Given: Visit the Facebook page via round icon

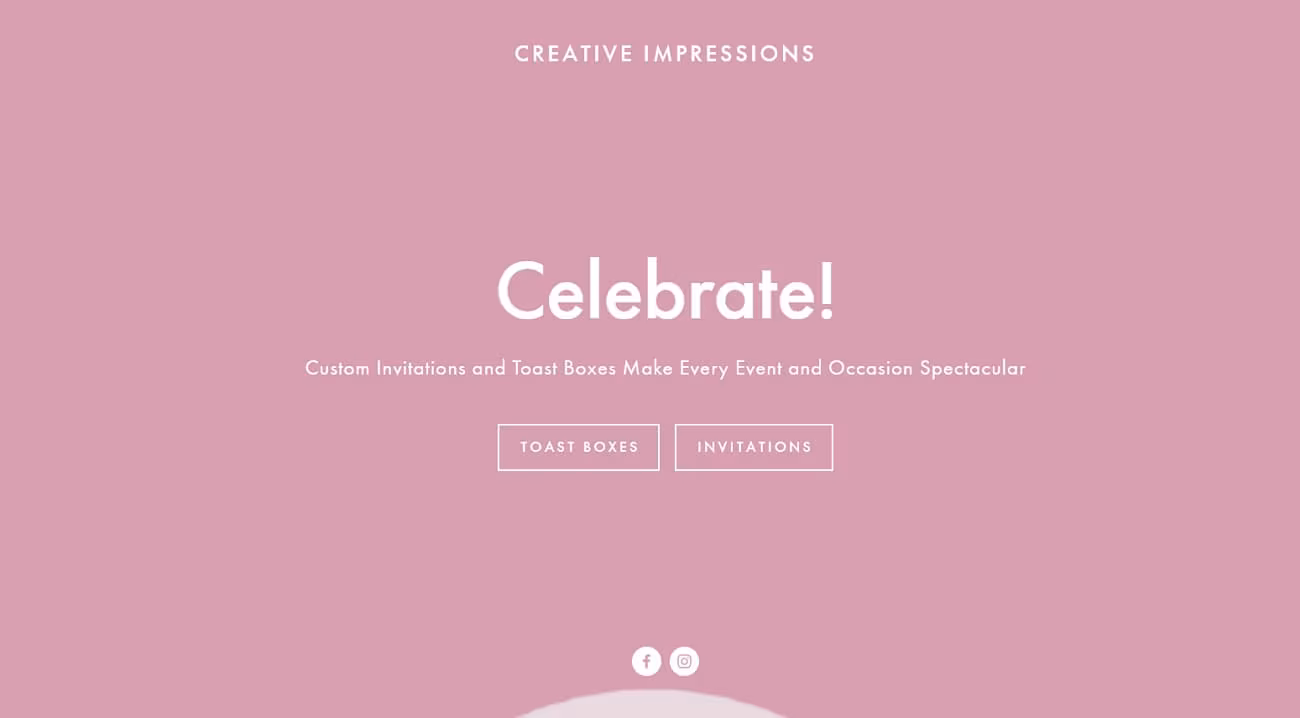Looking at the screenshot, I should pos(646,661).
